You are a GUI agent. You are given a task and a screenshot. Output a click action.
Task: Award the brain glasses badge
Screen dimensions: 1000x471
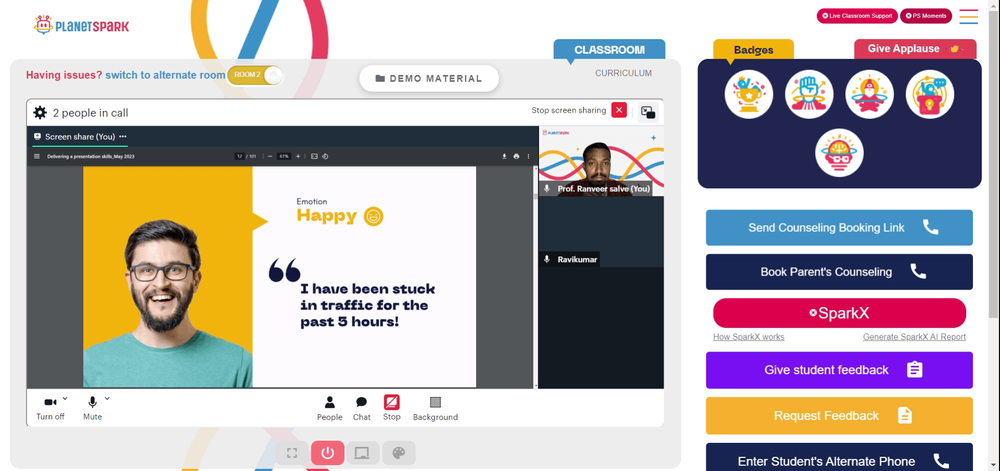(x=839, y=153)
